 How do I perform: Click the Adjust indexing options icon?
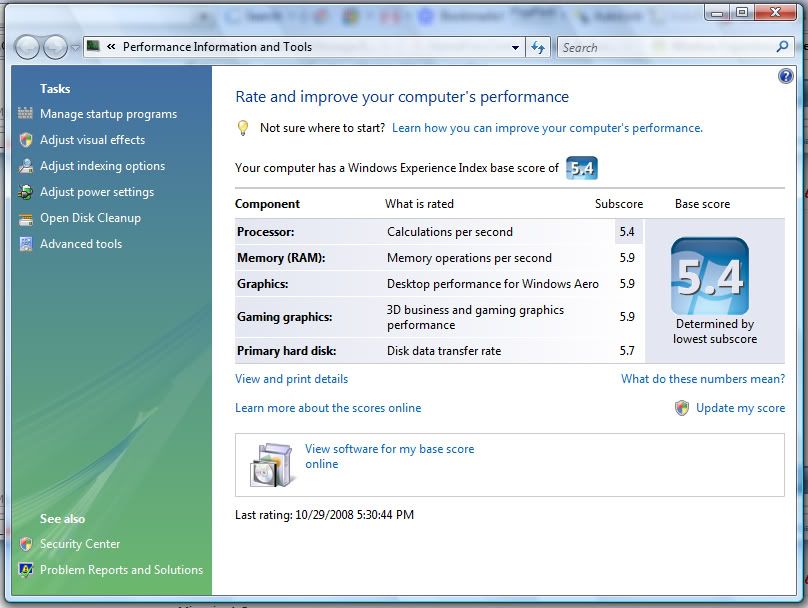(25, 166)
